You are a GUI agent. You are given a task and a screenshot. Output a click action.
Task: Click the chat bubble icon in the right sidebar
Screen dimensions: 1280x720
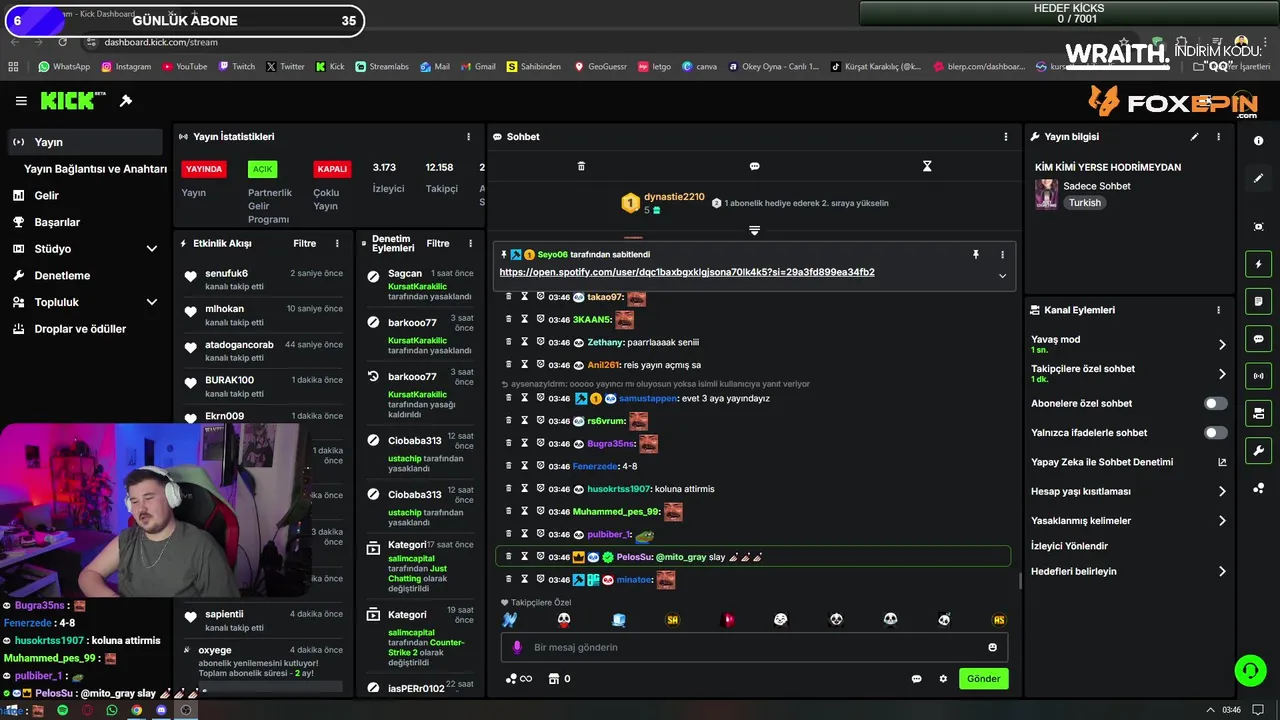point(1258,339)
